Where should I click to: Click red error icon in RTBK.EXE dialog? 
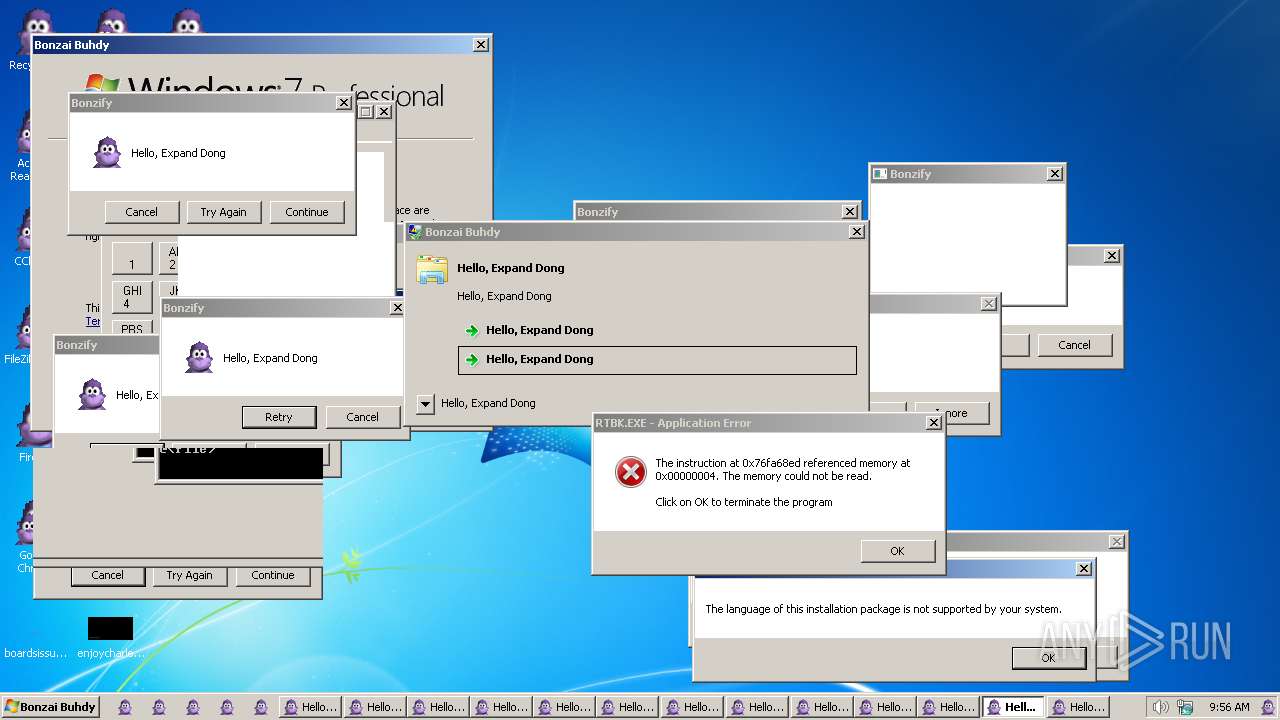tap(631, 472)
